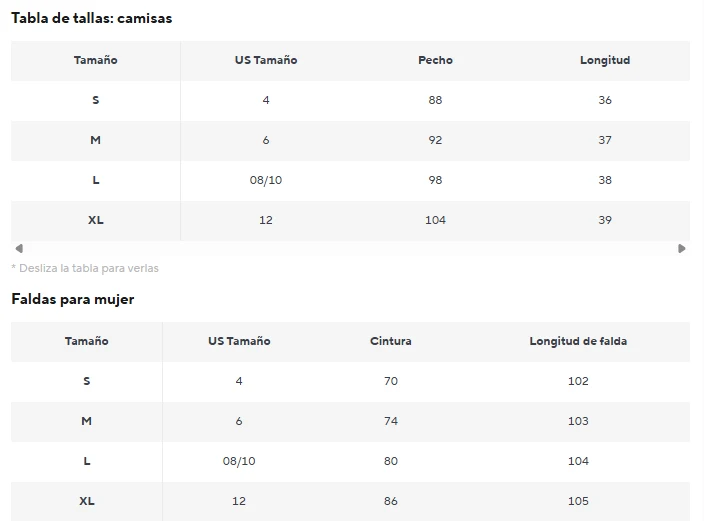
Task: Click the Longitud de falda column header
Action: point(578,341)
